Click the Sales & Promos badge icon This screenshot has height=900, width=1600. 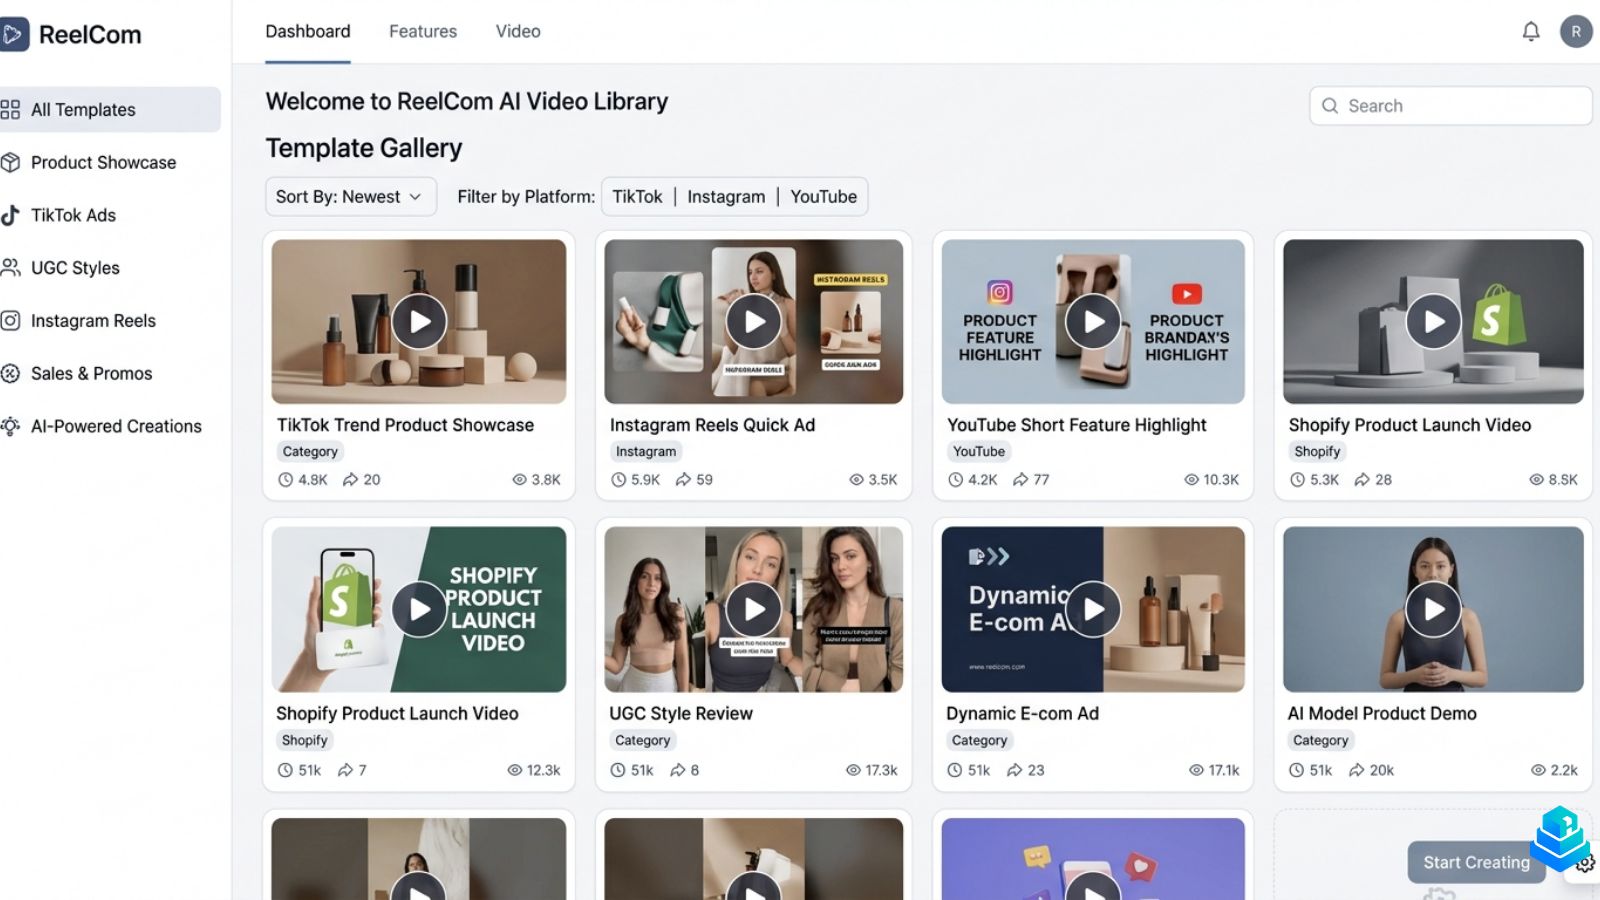click(x=10, y=373)
